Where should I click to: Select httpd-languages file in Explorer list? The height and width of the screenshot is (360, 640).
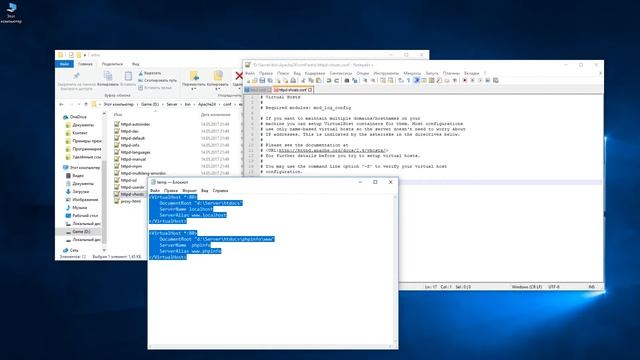point(132,152)
